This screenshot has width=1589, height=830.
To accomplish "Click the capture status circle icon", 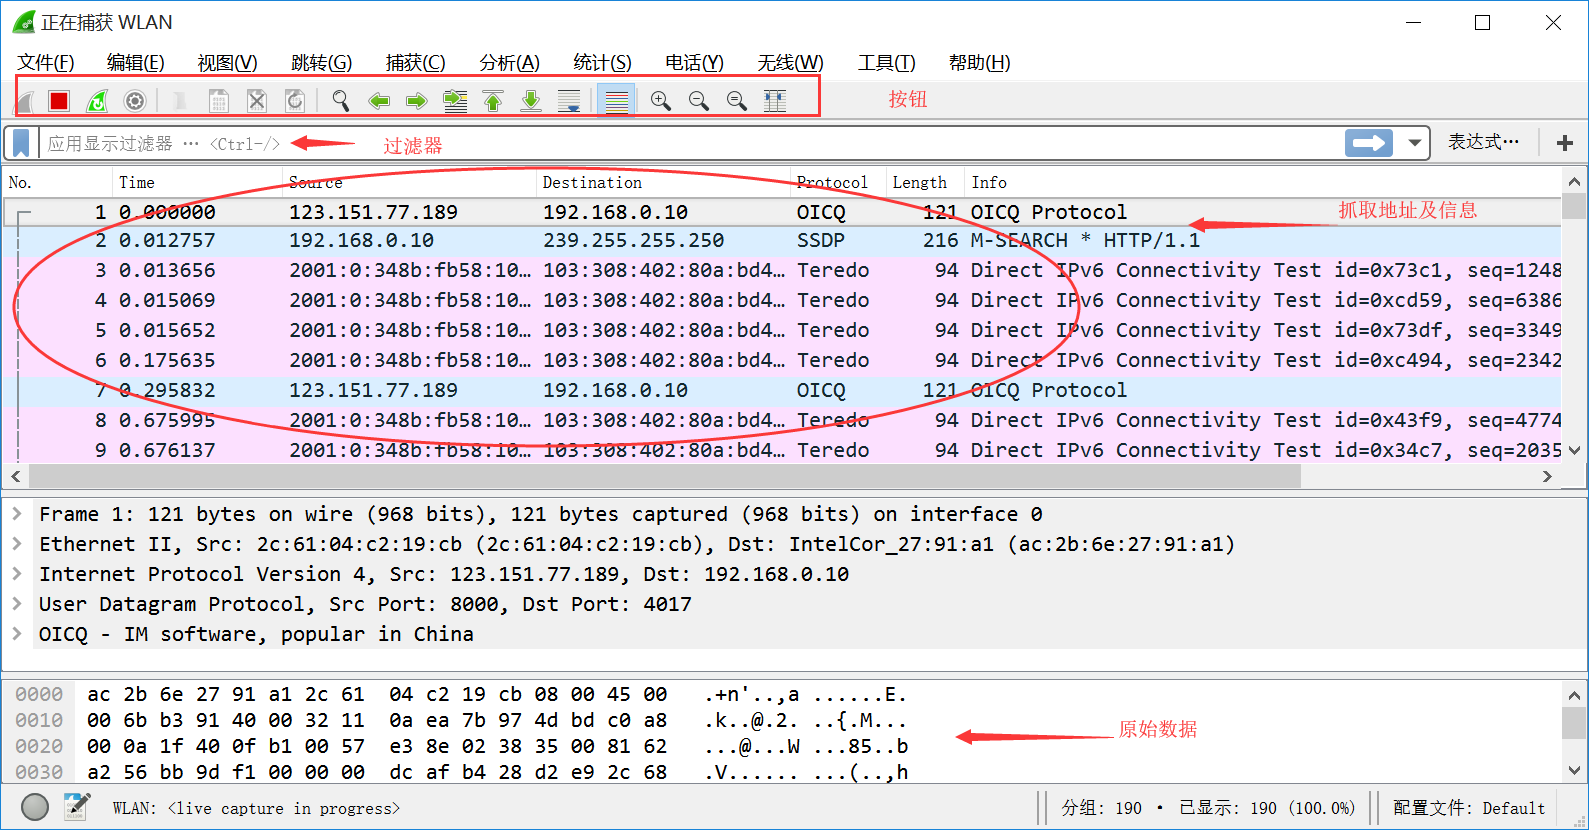I will tap(35, 807).
